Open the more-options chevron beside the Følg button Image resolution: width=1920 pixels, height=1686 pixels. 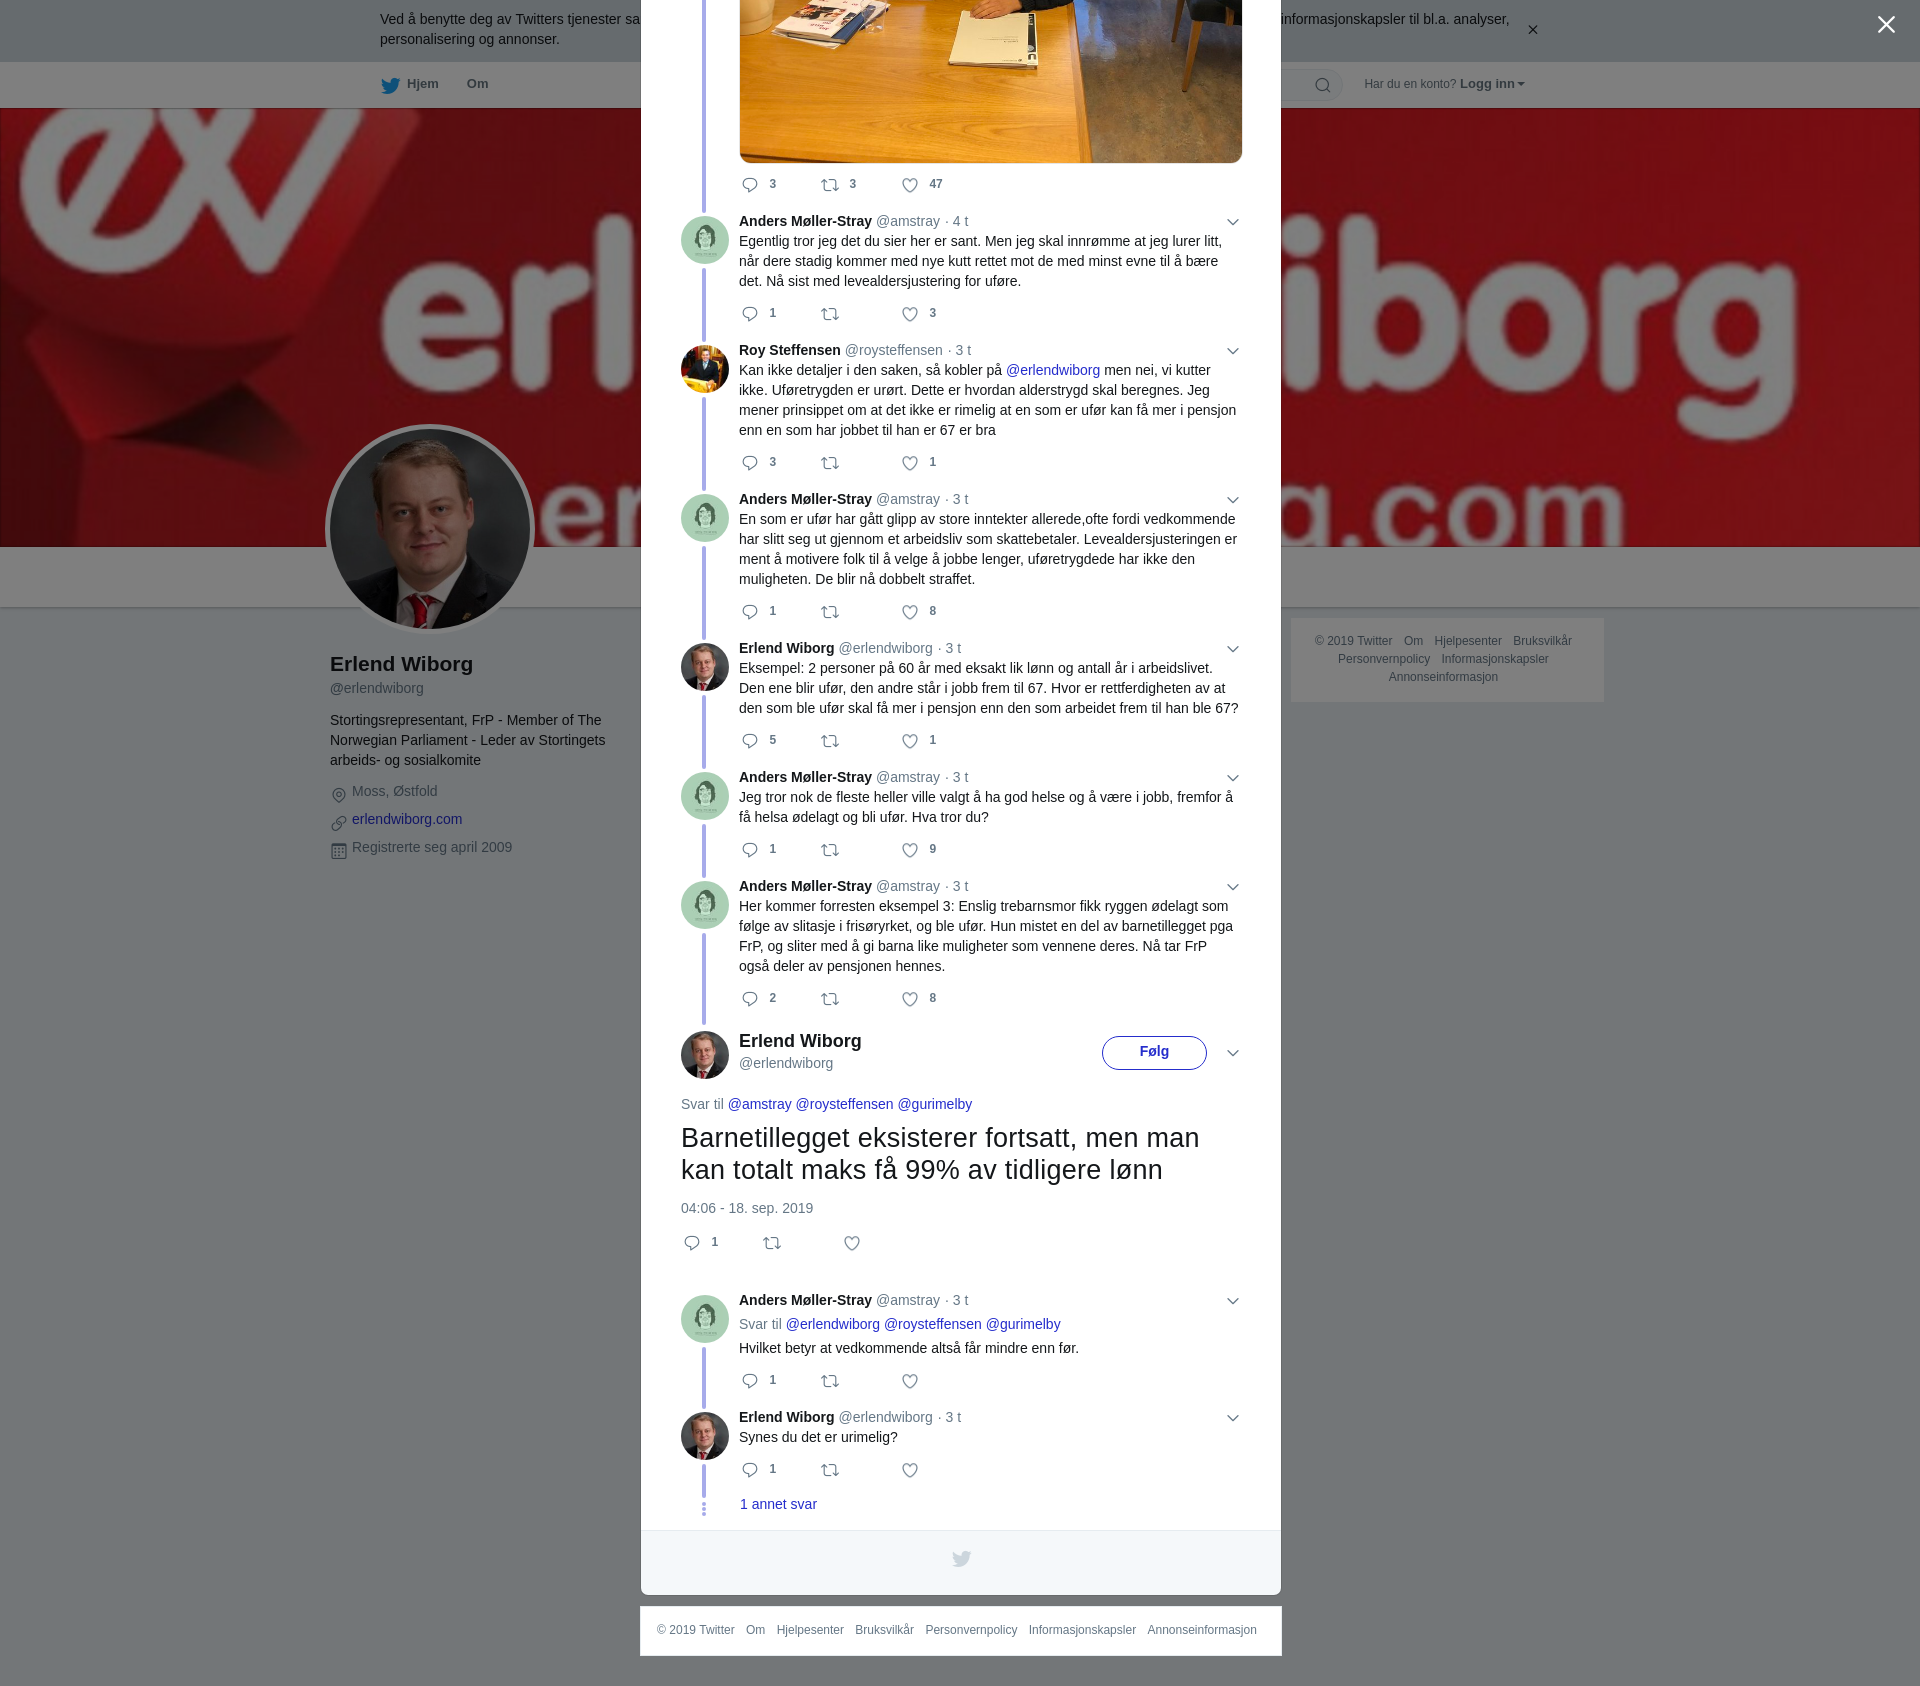tap(1233, 1053)
